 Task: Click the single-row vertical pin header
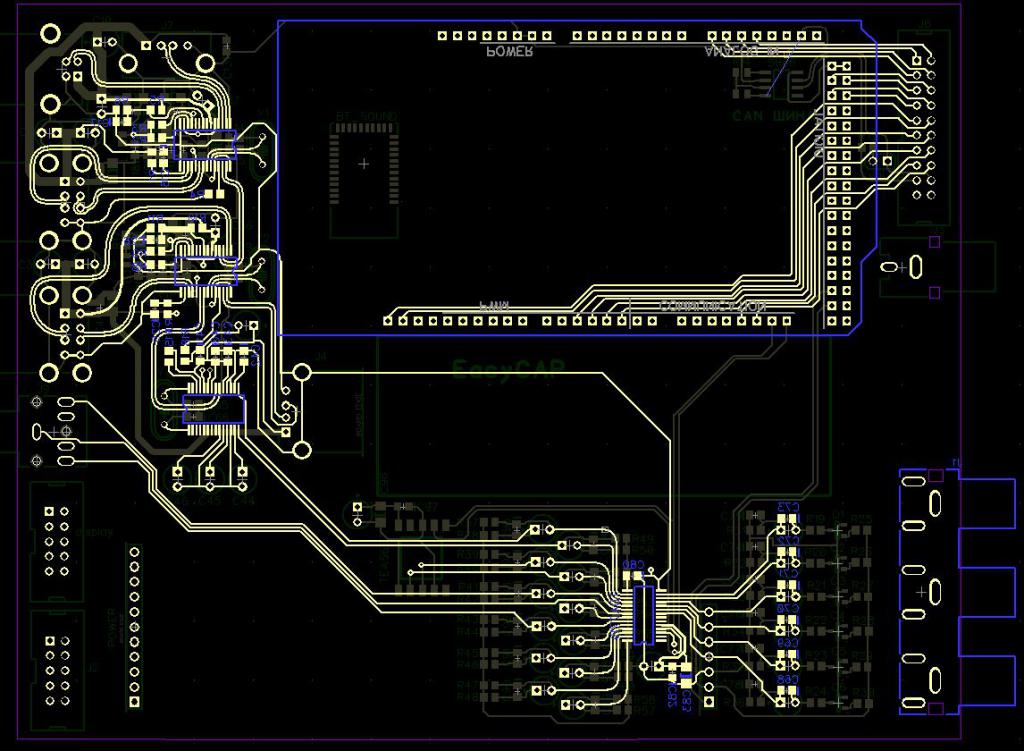134,625
